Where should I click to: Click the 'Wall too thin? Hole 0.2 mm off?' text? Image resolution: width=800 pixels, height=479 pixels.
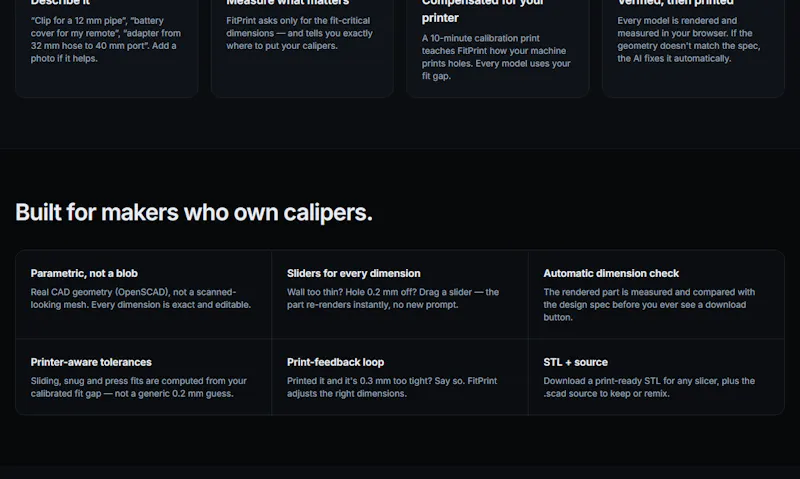pyautogui.click(x=393, y=298)
